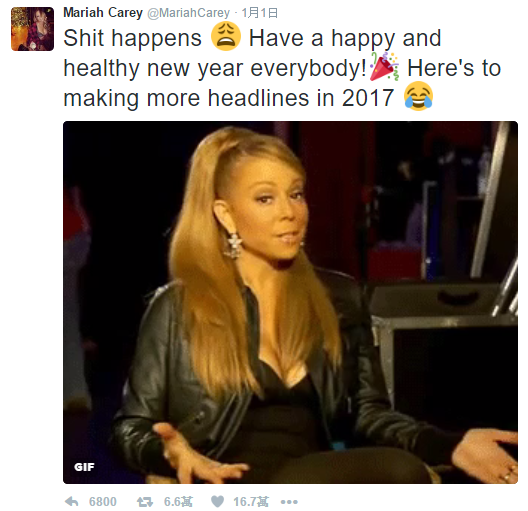The height and width of the screenshot is (511, 528).
Task: Click the weary face emoji
Action: pos(226,36)
